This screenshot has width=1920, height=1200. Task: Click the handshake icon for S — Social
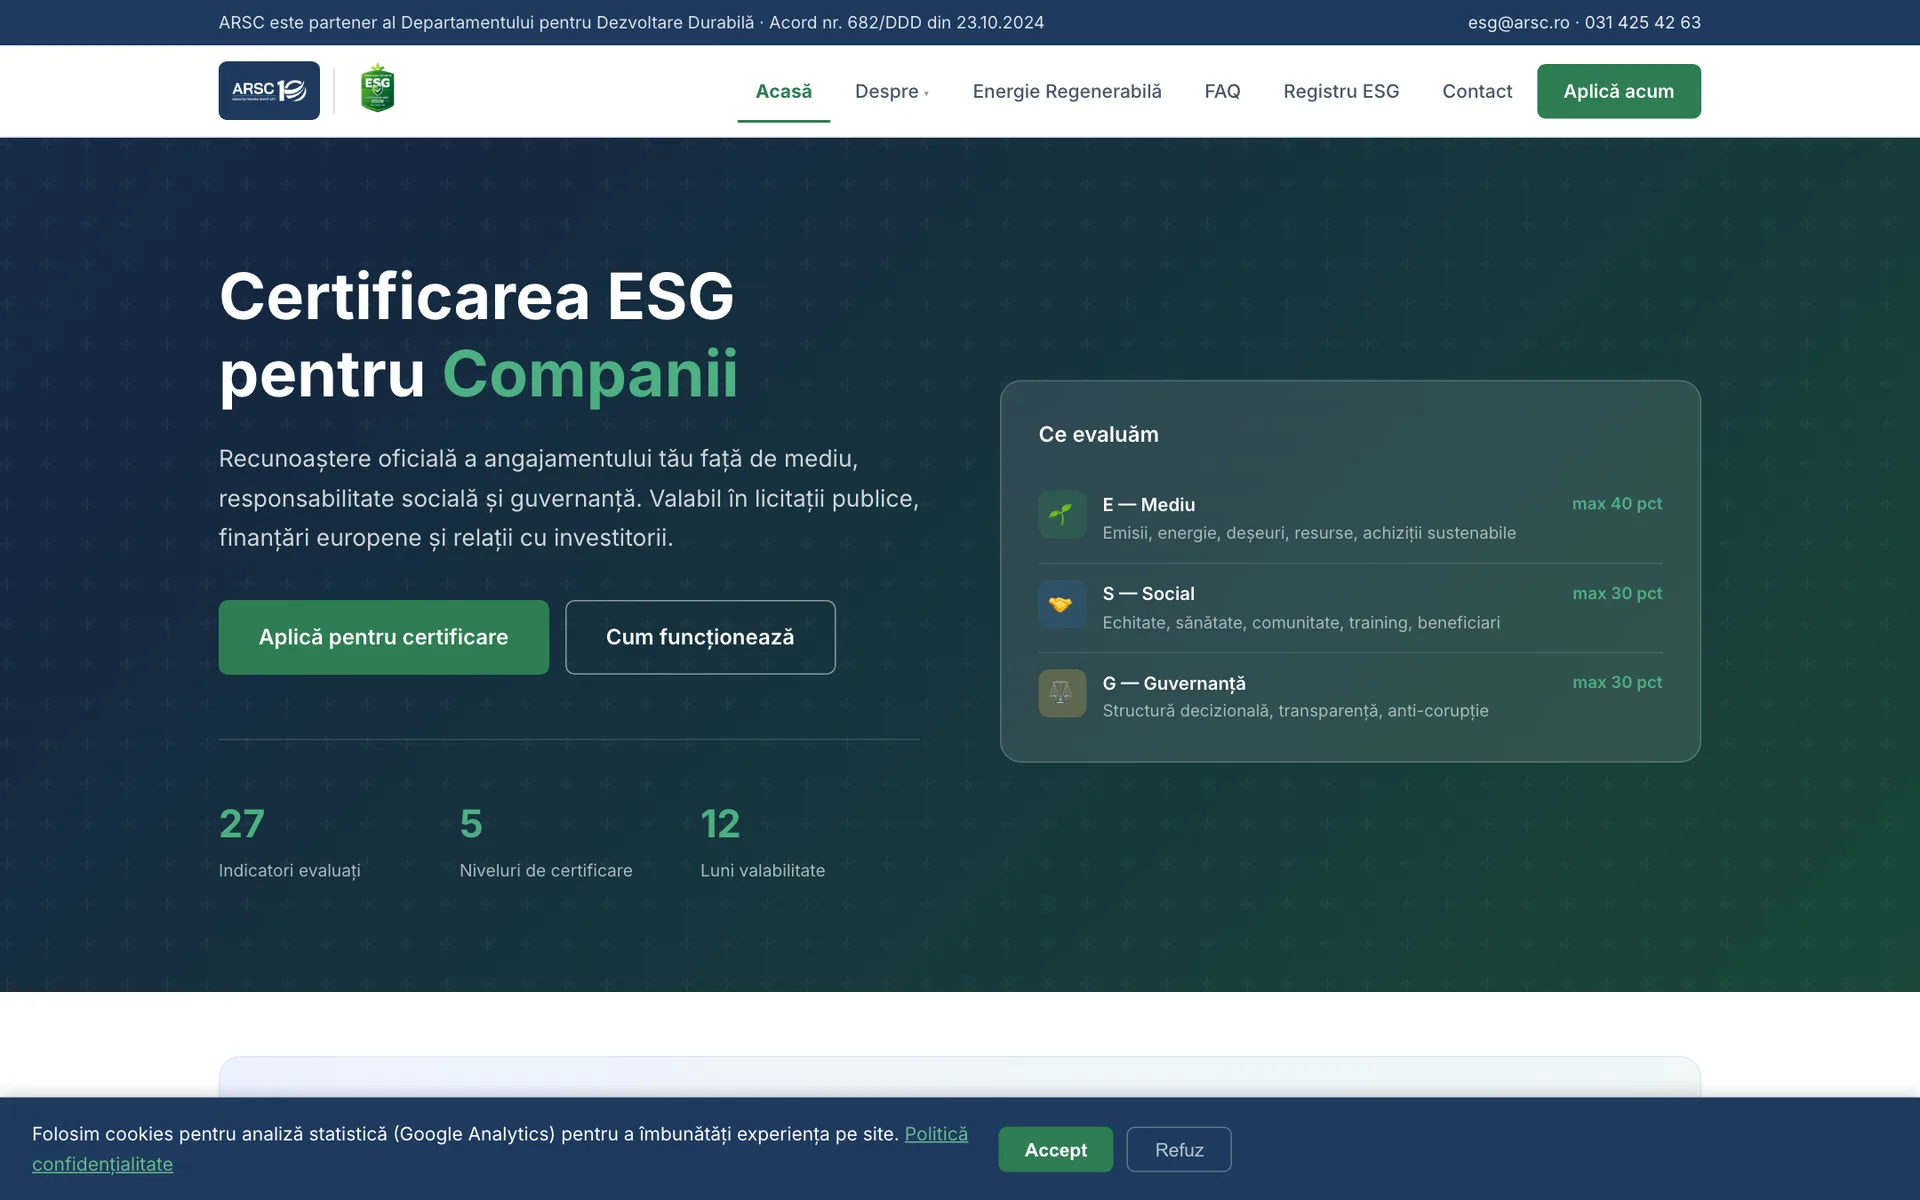(1062, 604)
